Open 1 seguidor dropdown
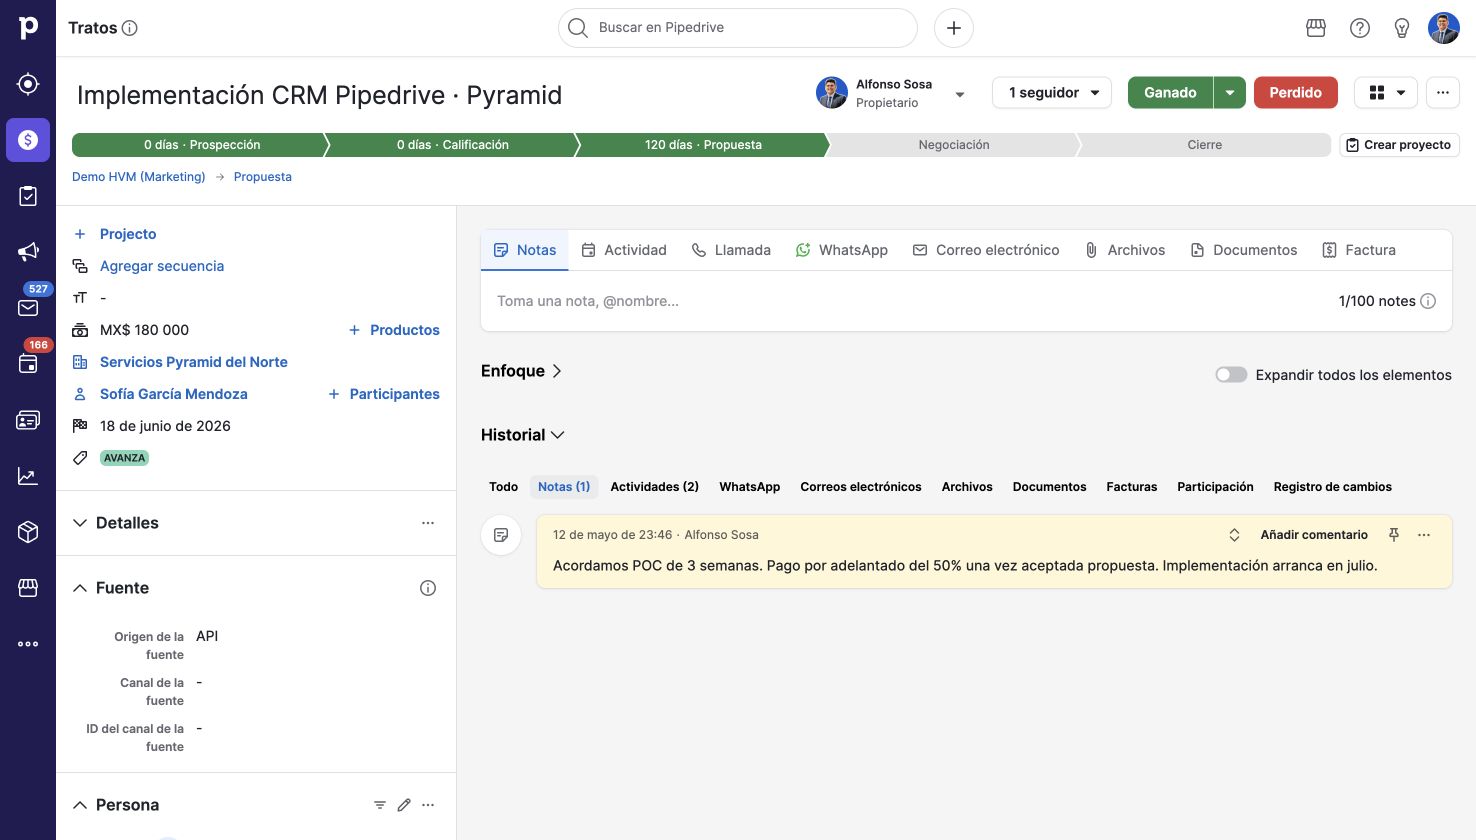This screenshot has height=840, width=1476. tap(1052, 93)
